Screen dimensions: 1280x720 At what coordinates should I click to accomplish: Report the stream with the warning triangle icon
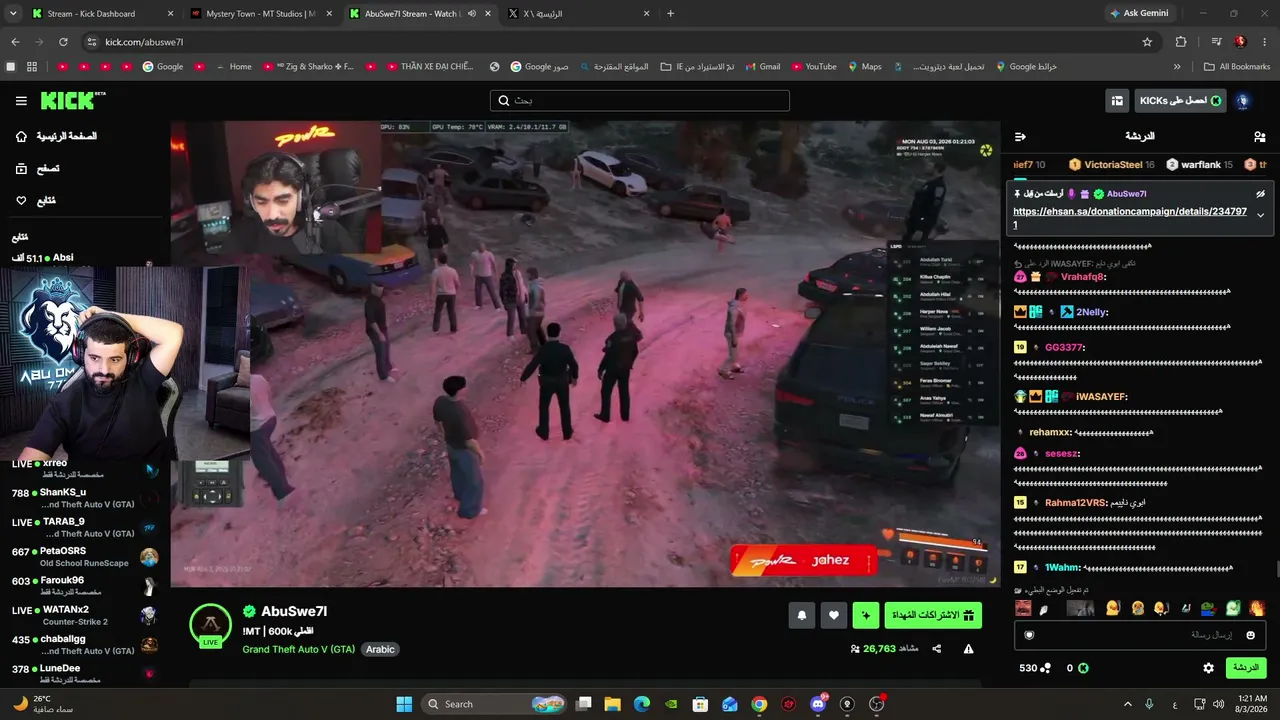968,649
